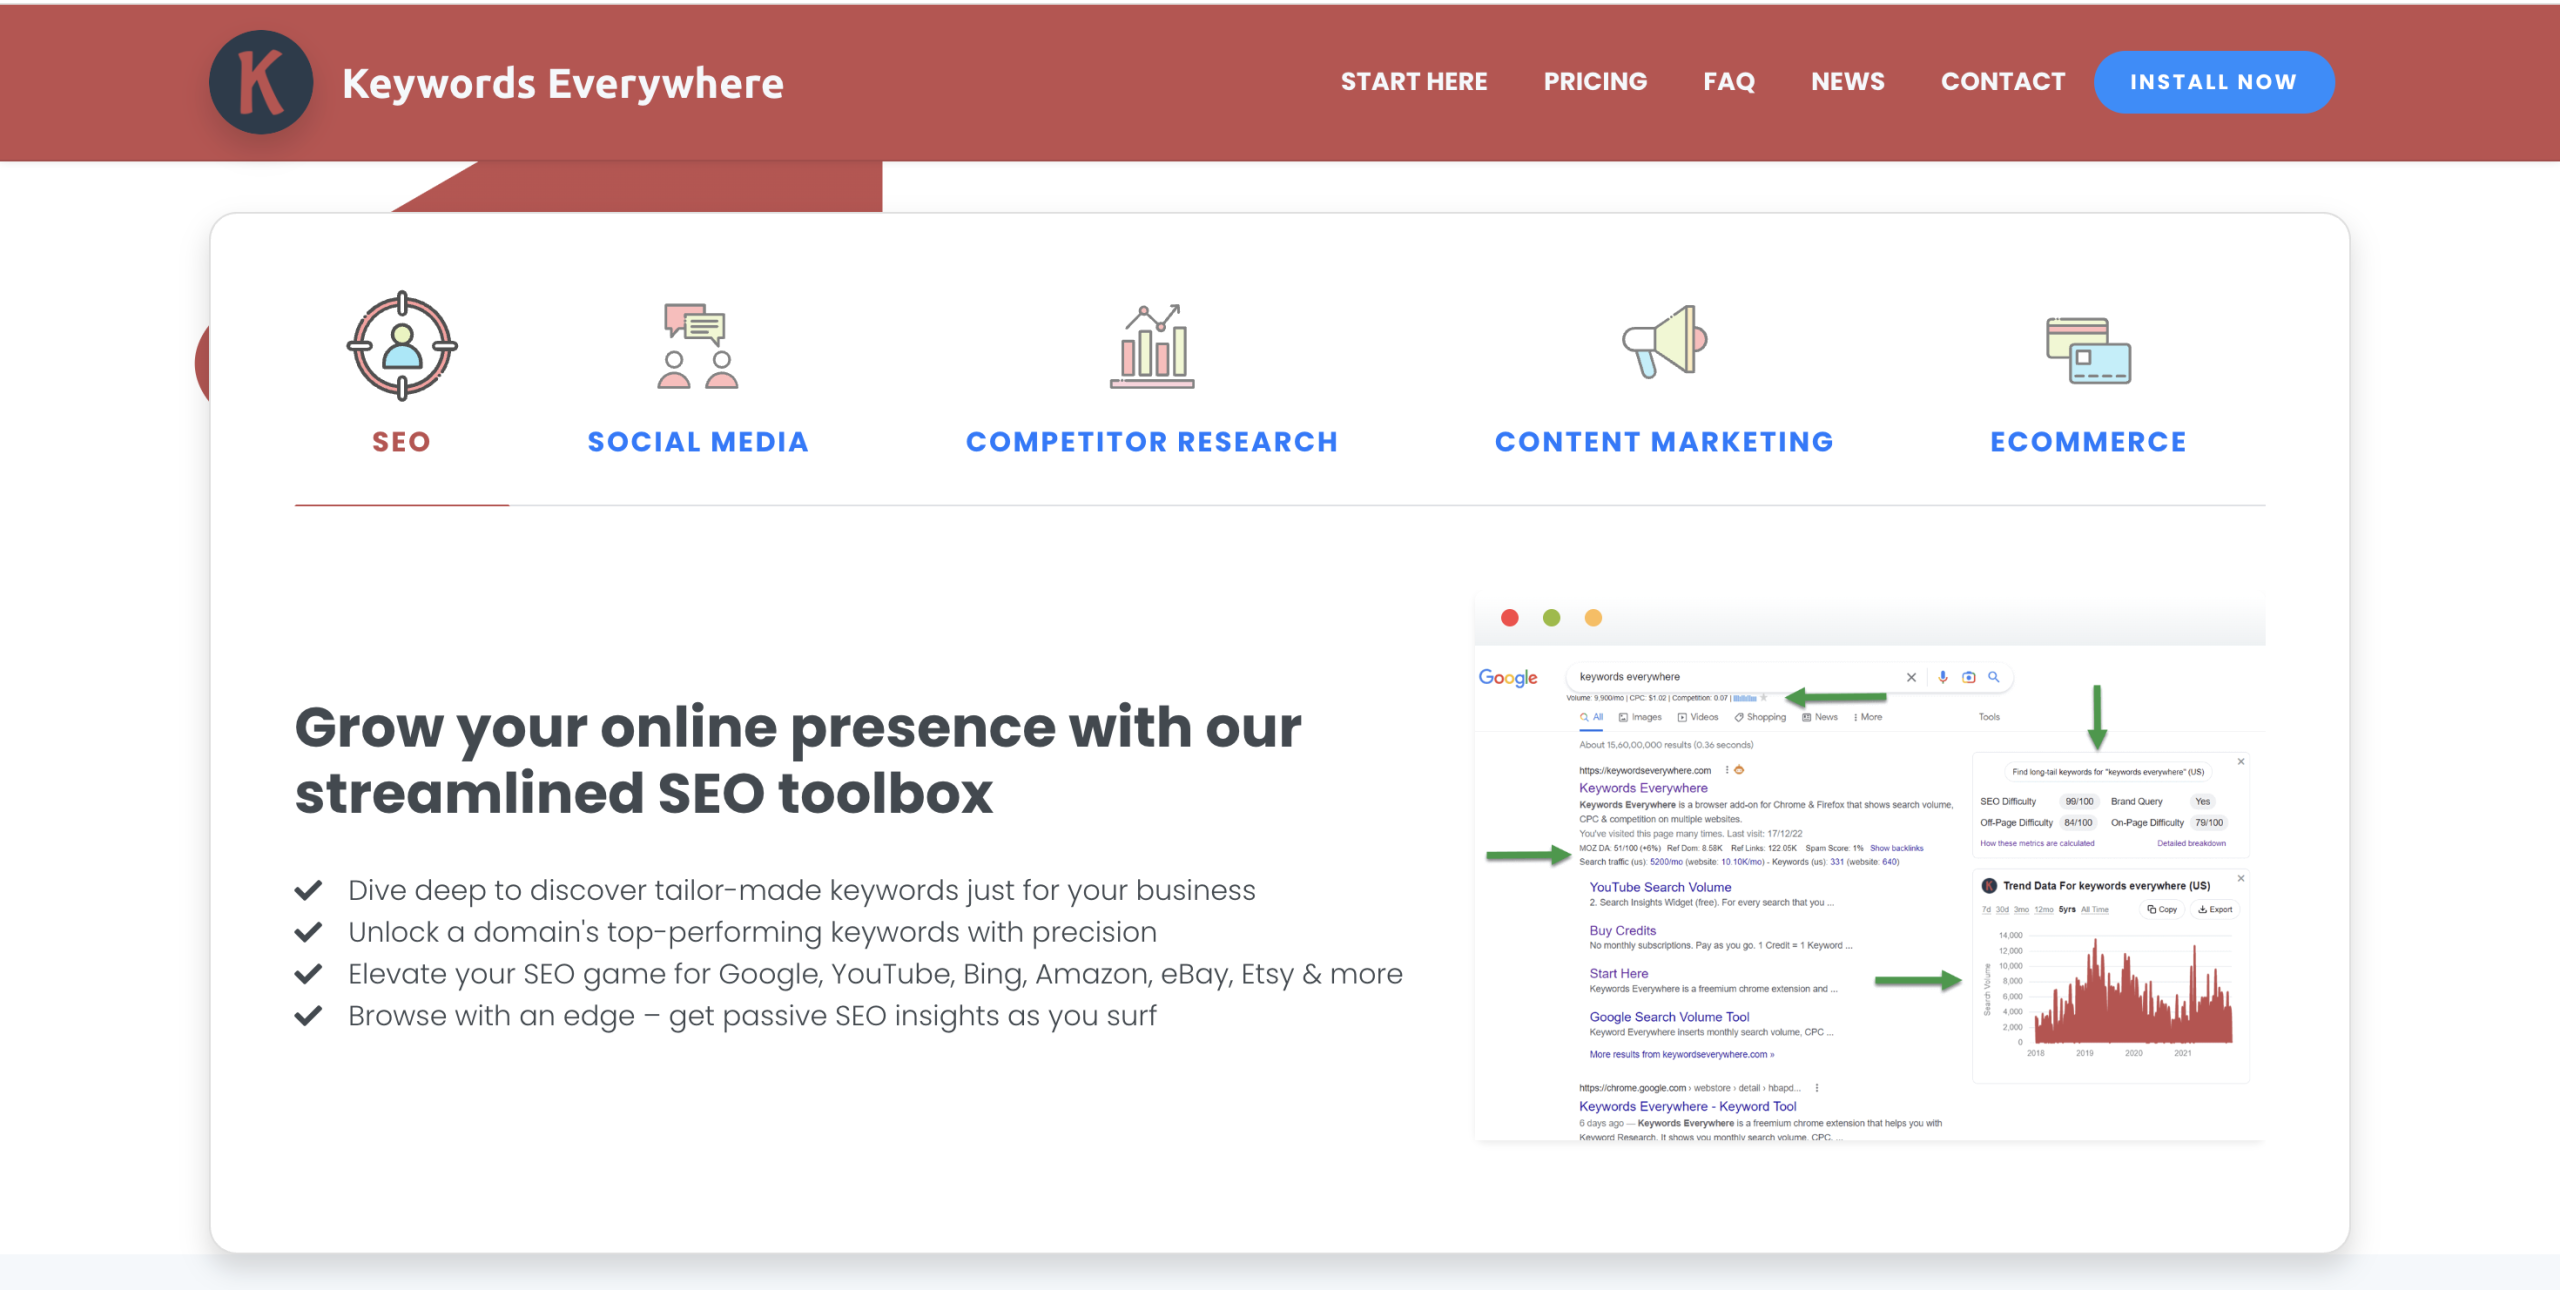This screenshot has width=2560, height=1290.
Task: Open the FAQ navigation link
Action: click(x=1729, y=82)
